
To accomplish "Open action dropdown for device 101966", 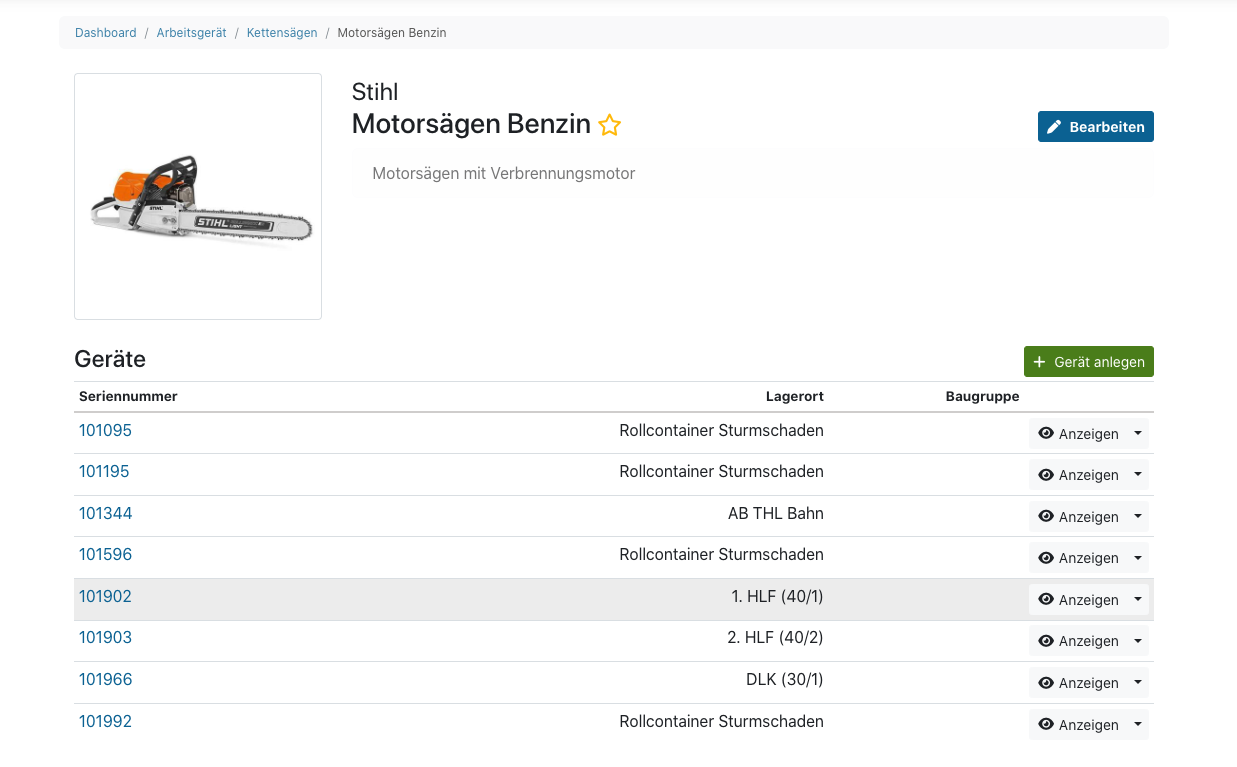I will click(x=1138, y=683).
